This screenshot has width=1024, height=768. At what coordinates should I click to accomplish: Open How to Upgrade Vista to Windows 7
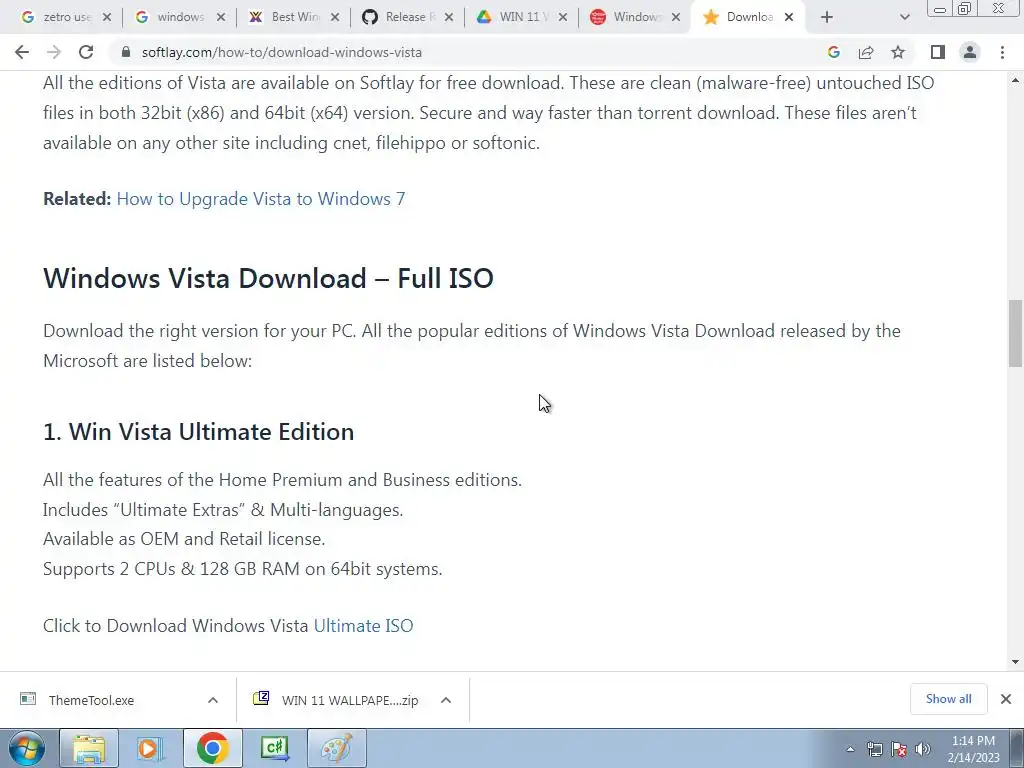[261, 199]
